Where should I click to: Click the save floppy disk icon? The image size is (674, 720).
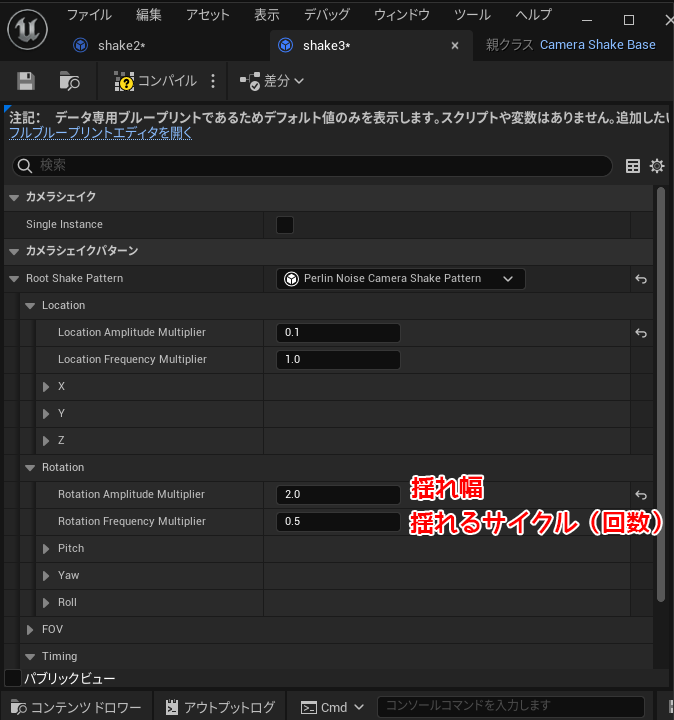[26, 81]
